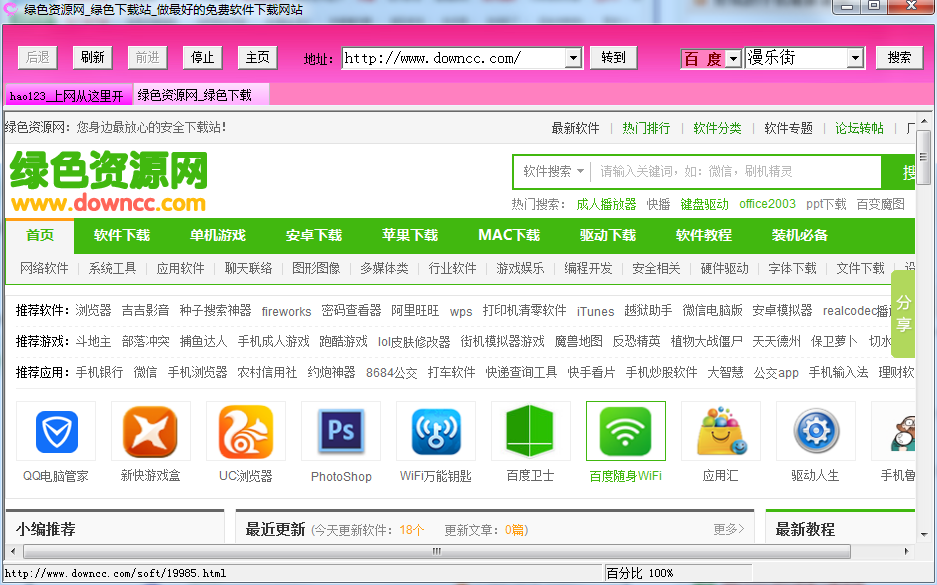Select the UC浏览器 browser icon

pos(245,431)
